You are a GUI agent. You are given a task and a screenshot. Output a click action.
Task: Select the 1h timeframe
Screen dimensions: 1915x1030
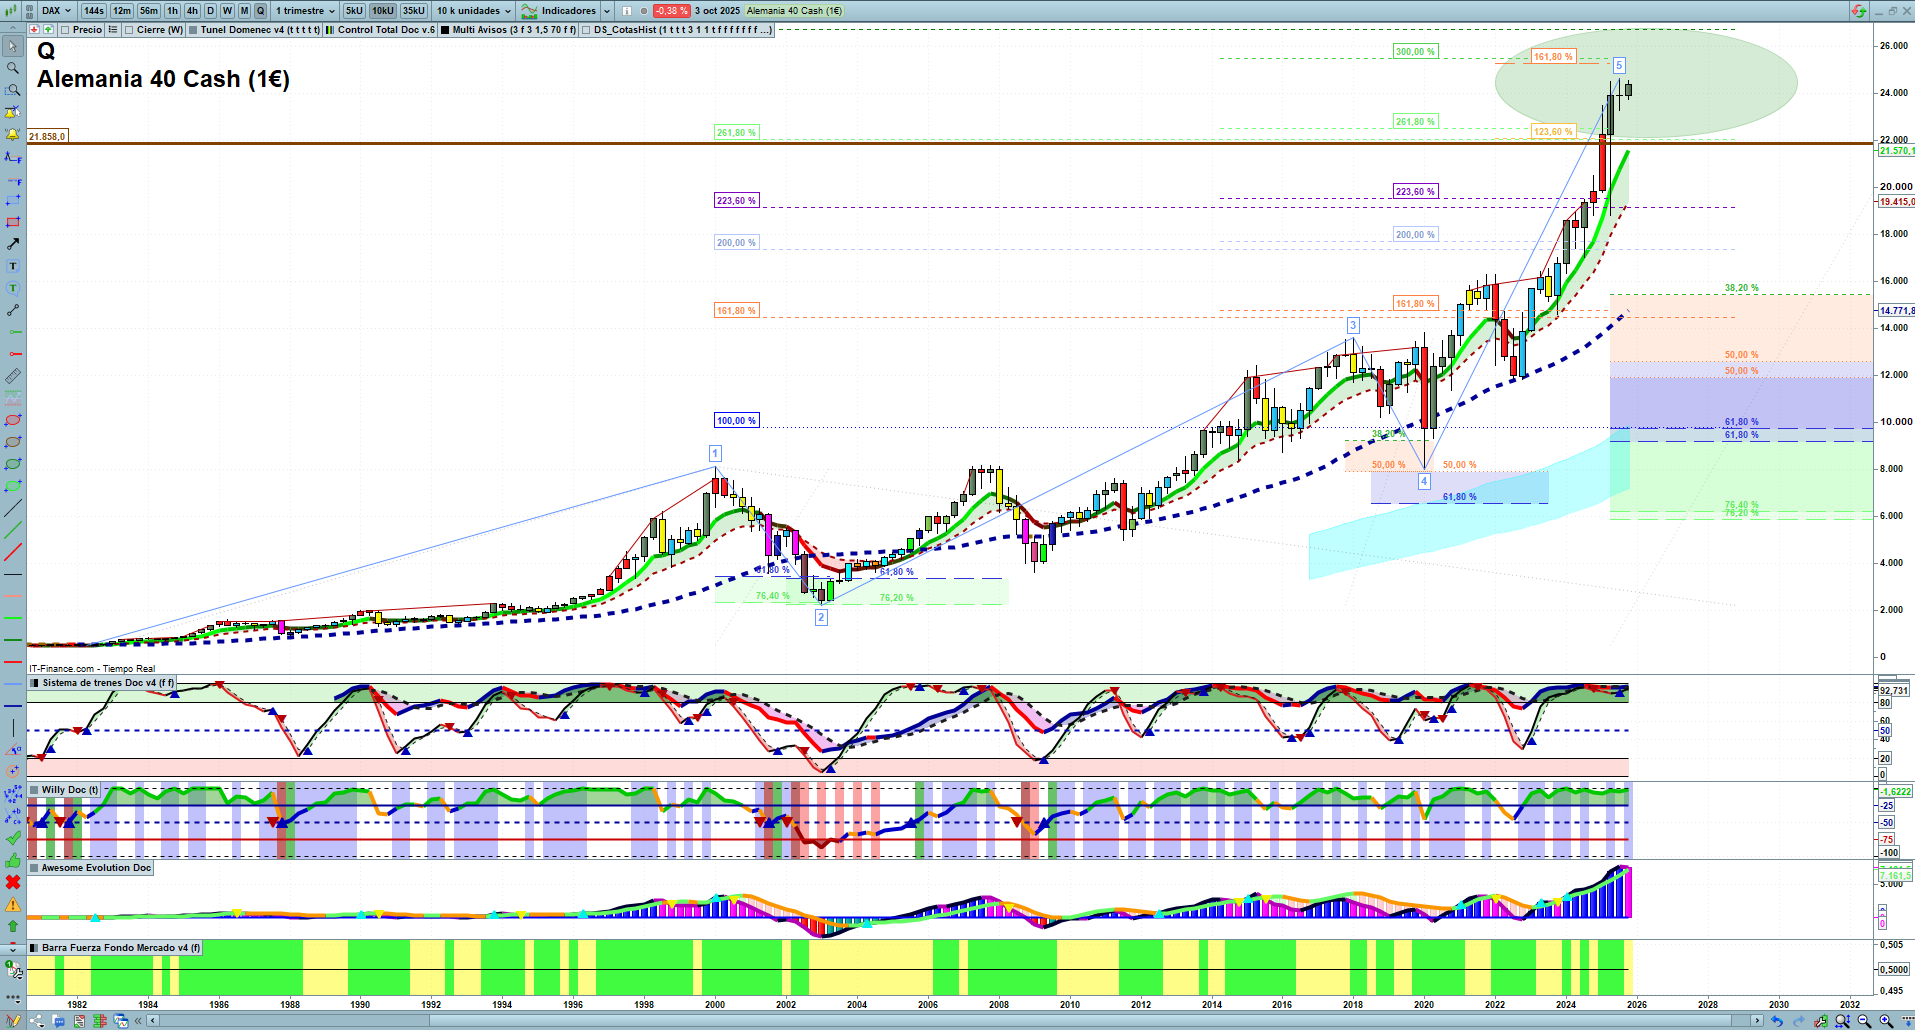click(x=173, y=11)
